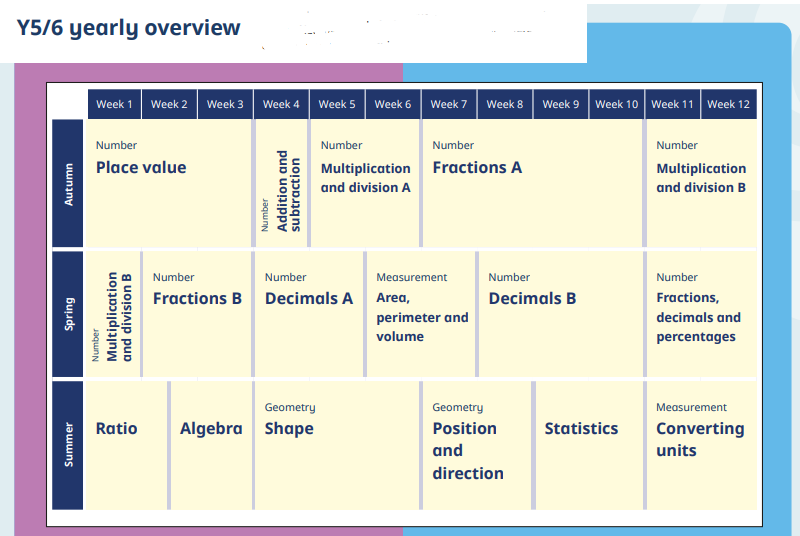800x536 pixels.
Task: Select the Autumn term row label
Action: [x=68, y=184]
